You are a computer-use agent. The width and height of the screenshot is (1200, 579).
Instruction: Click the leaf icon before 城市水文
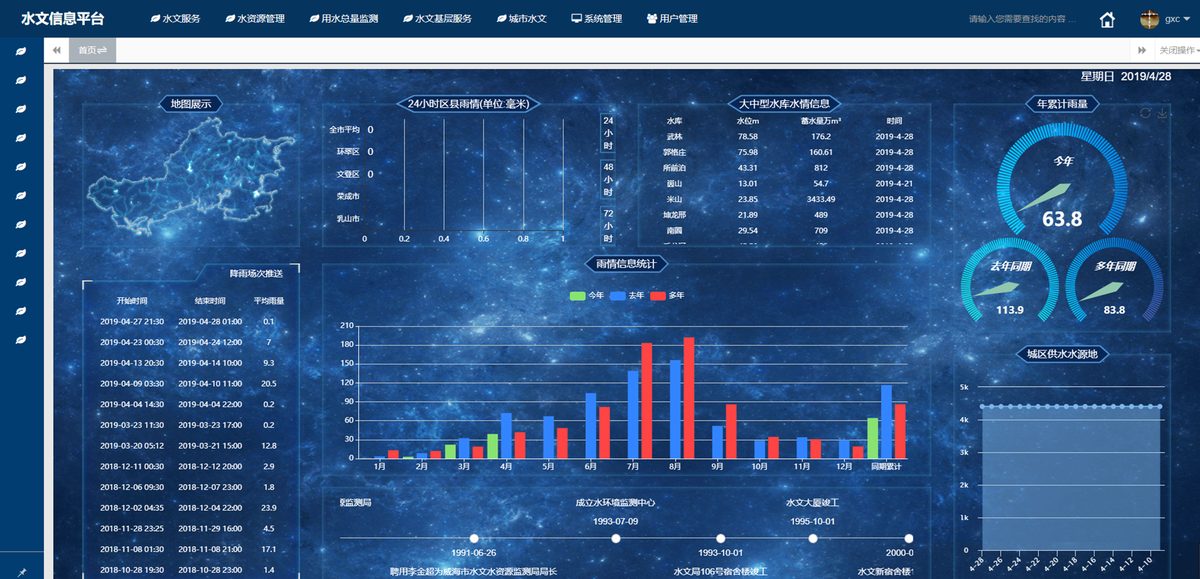point(500,19)
